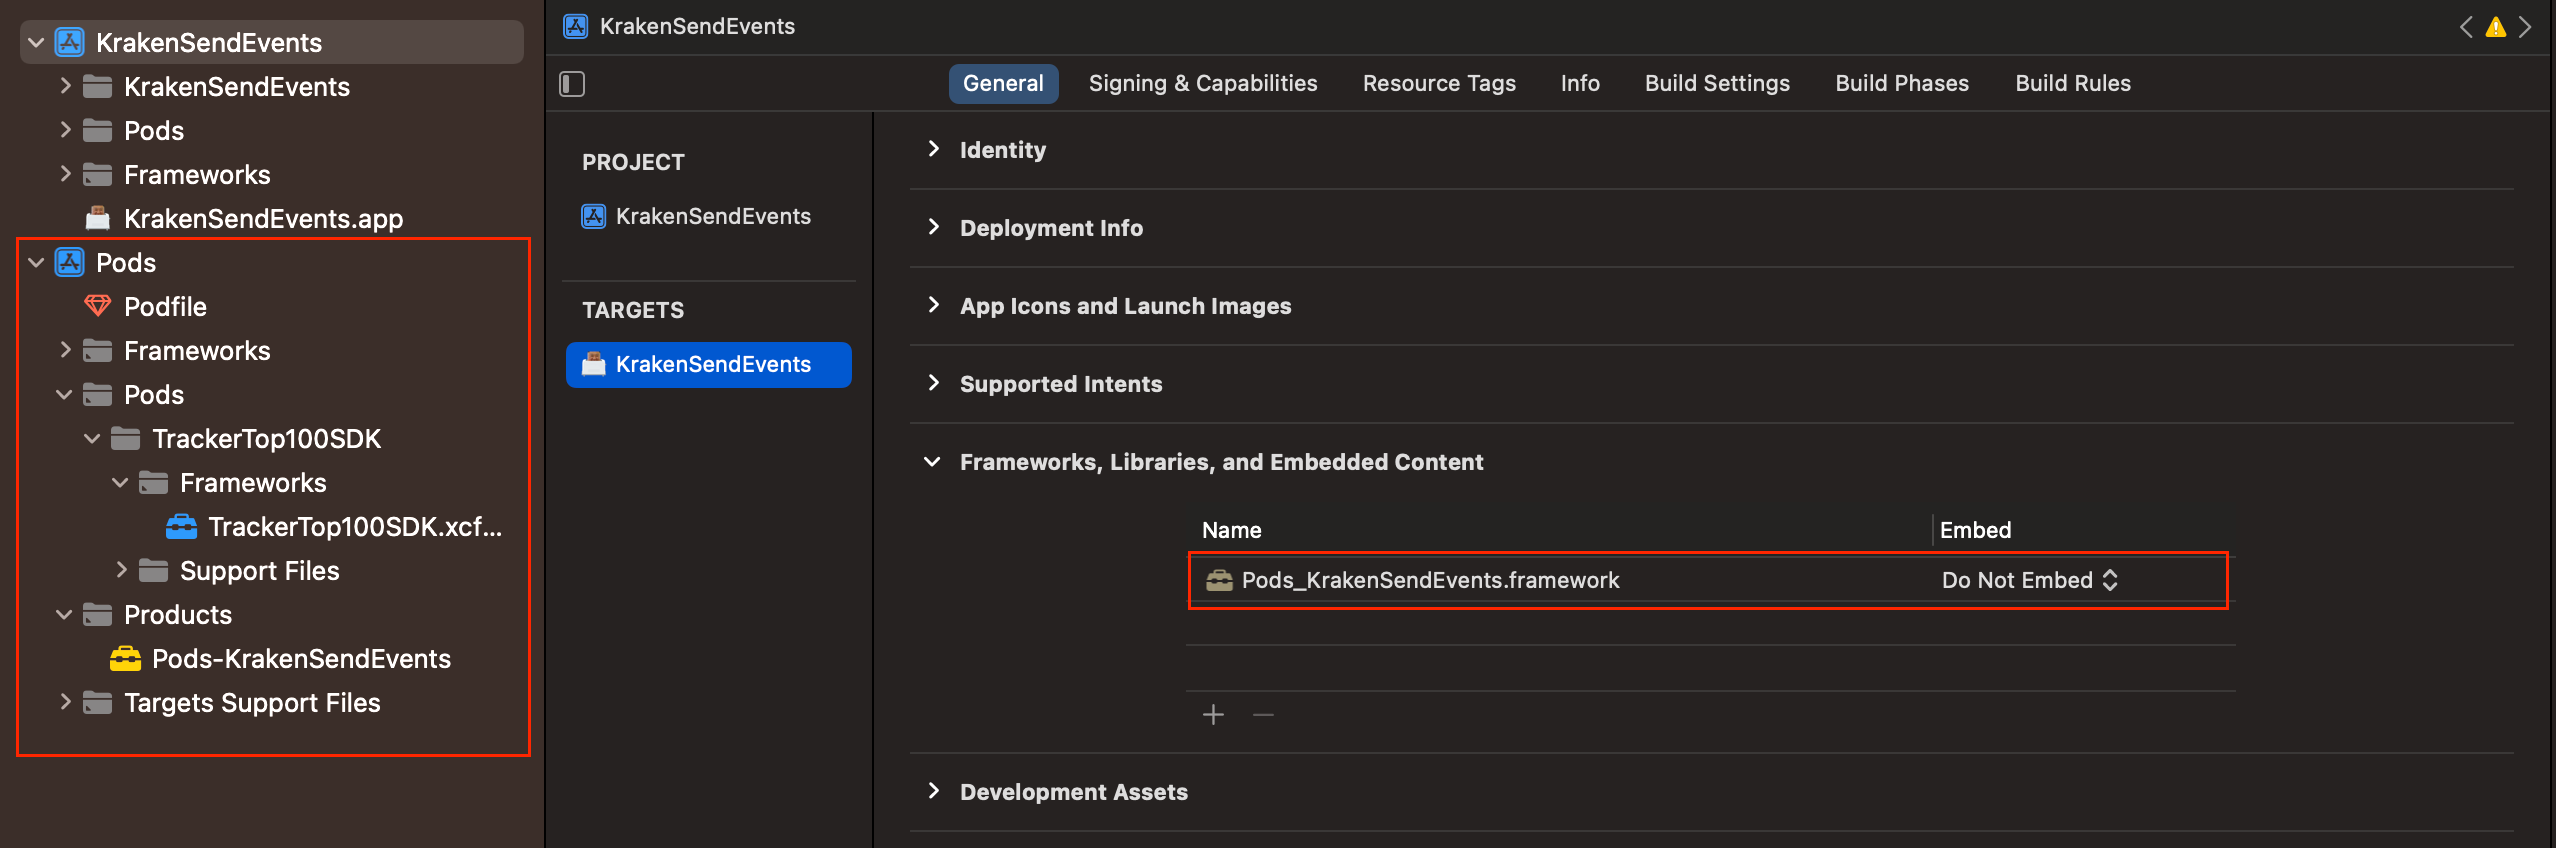Select the Pods-KrakenSendEvents product
The width and height of the screenshot is (2556, 848).
click(300, 659)
